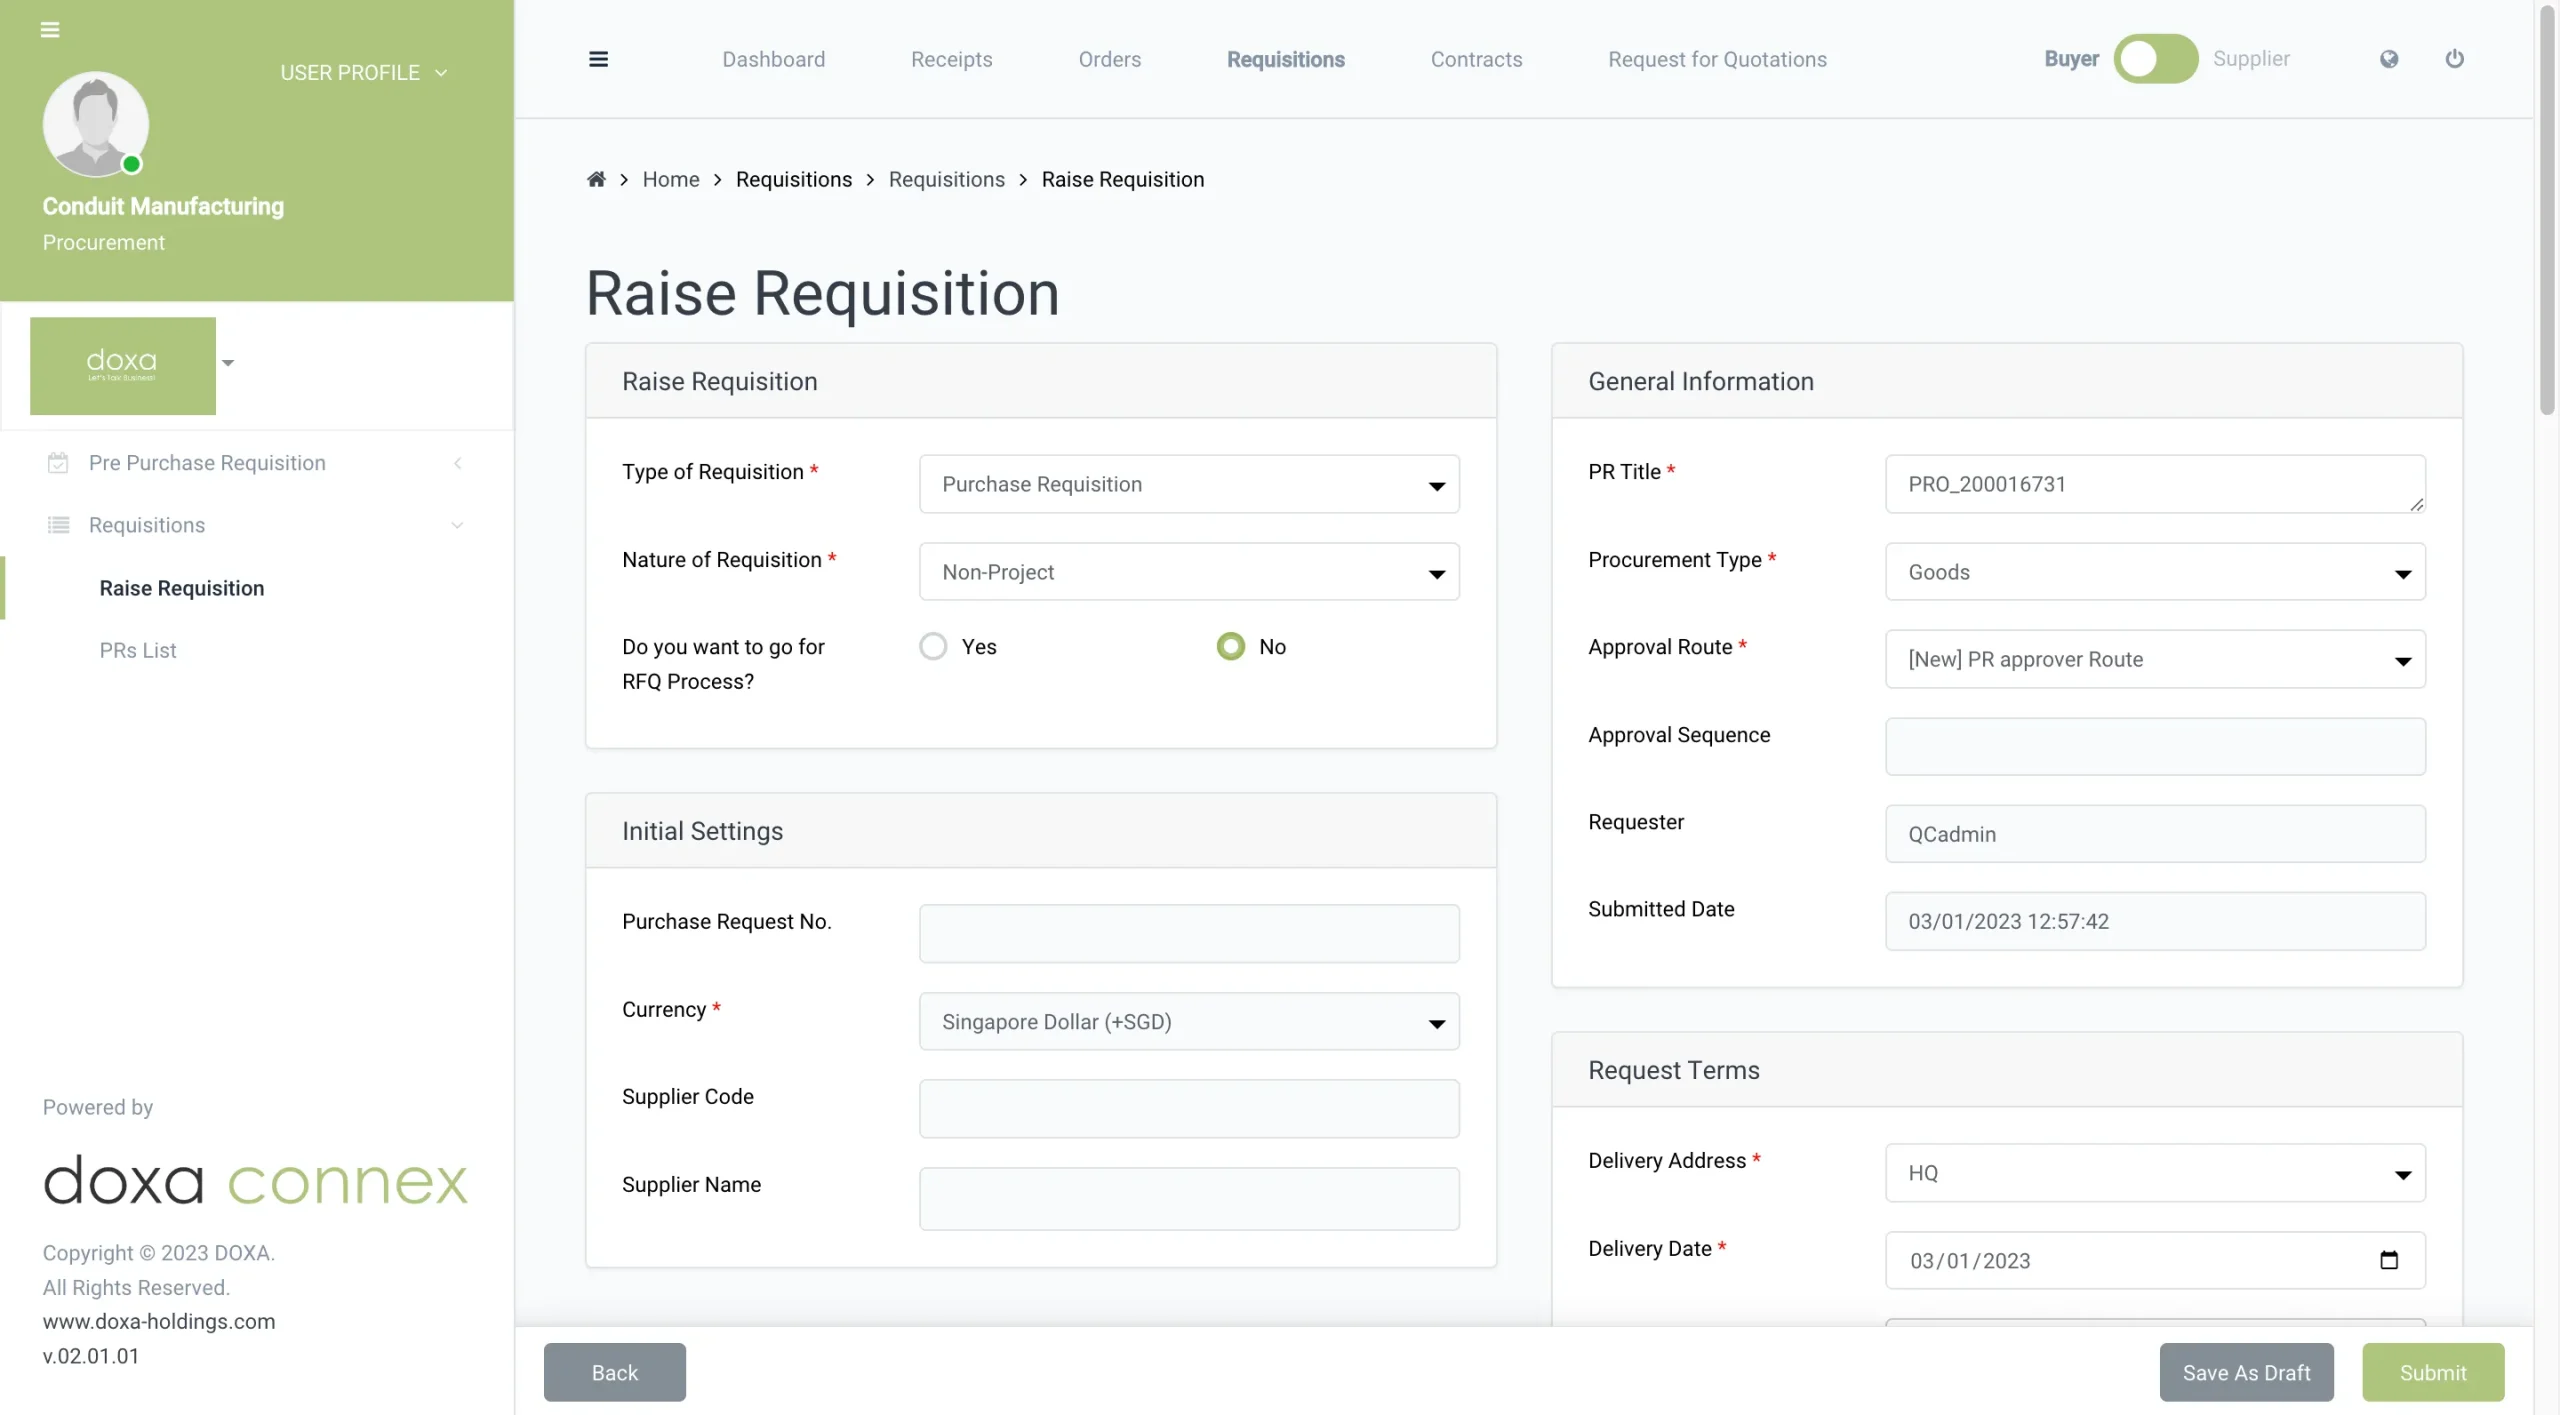Click the Save As Draft button

point(2245,1372)
